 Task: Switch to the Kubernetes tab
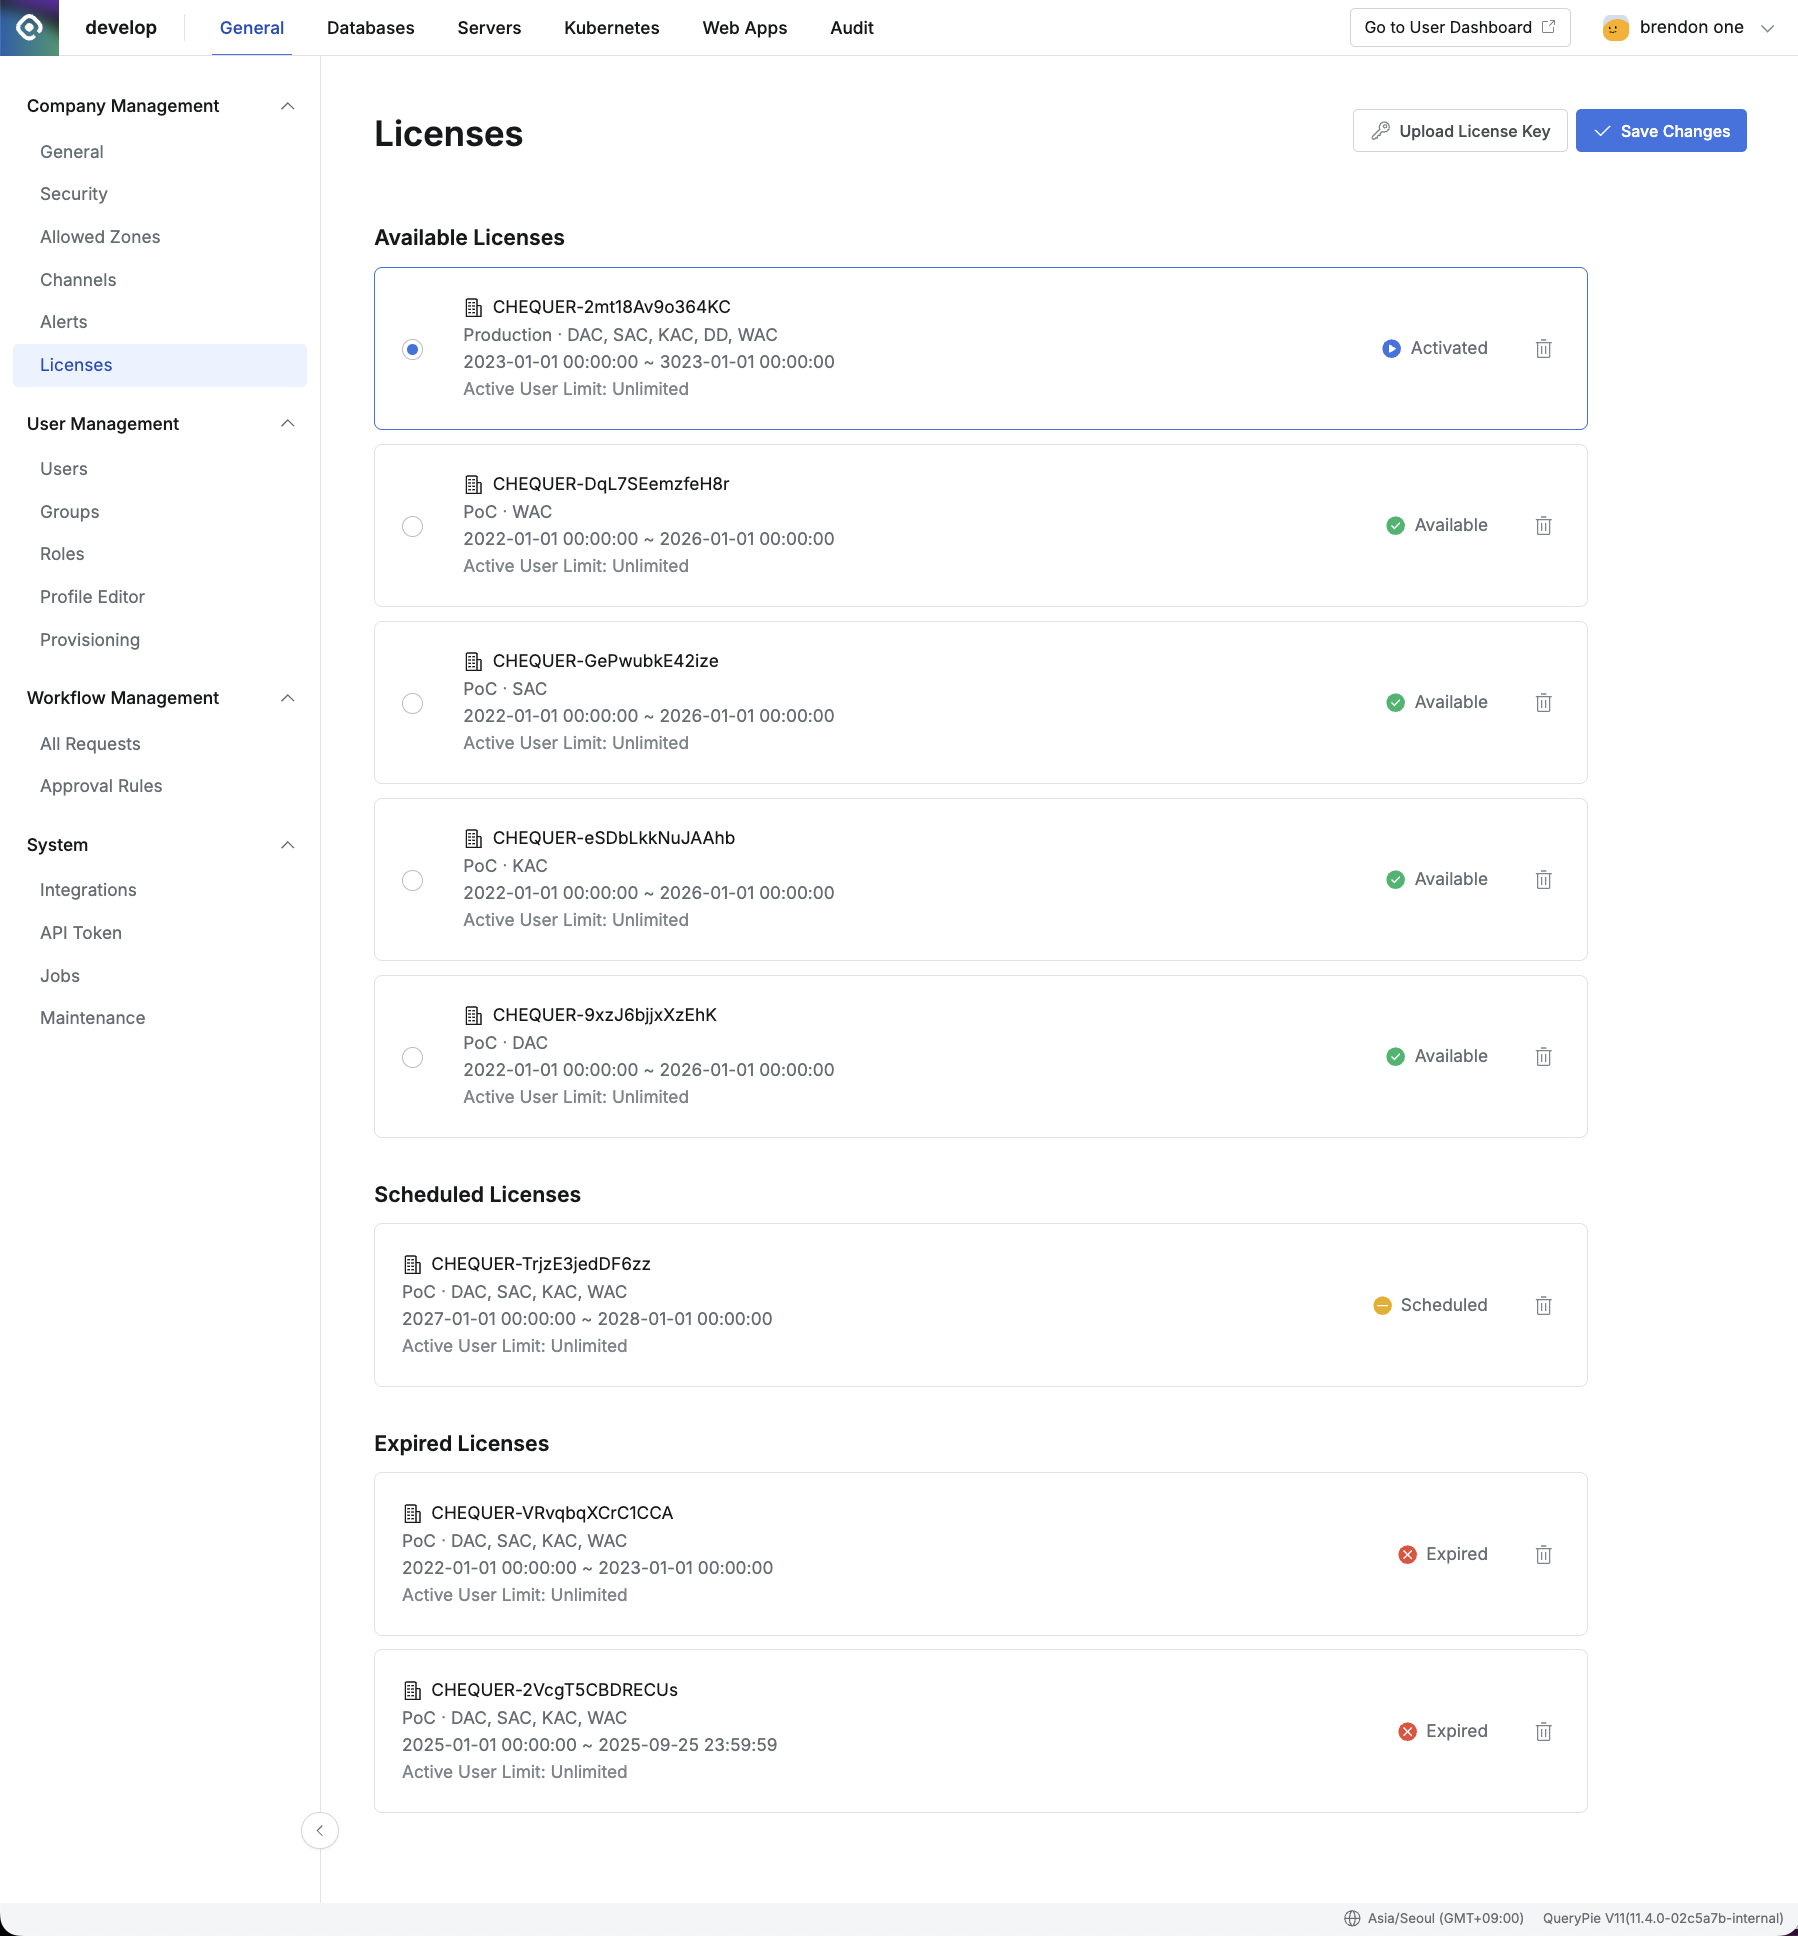(x=611, y=28)
